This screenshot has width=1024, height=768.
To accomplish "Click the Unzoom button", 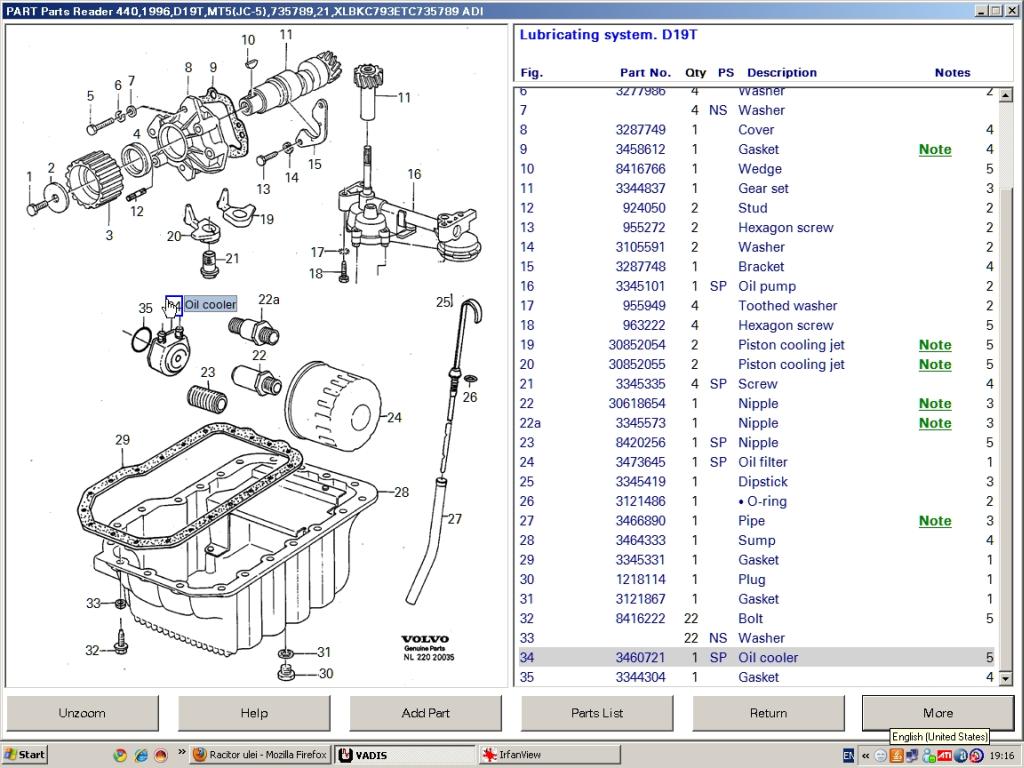I will point(82,713).
